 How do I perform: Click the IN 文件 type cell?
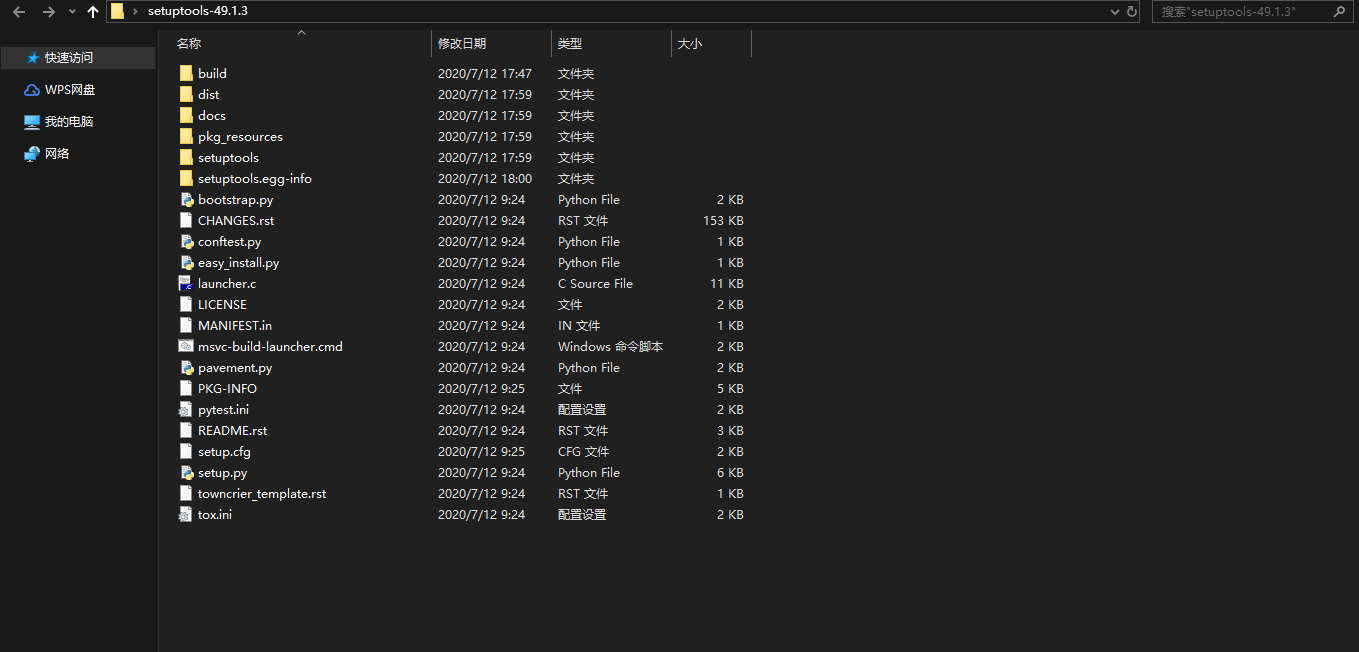579,325
